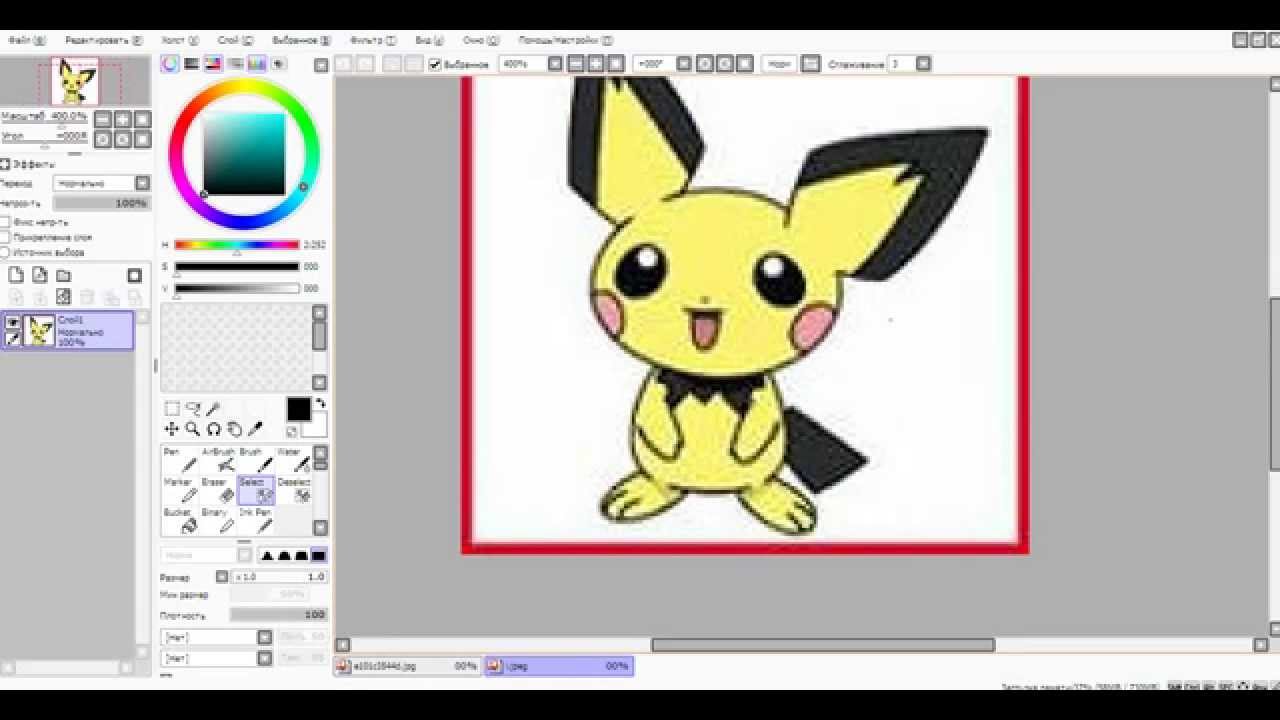Enable the clipping group checkbox
This screenshot has height=720, width=1280.
point(5,237)
